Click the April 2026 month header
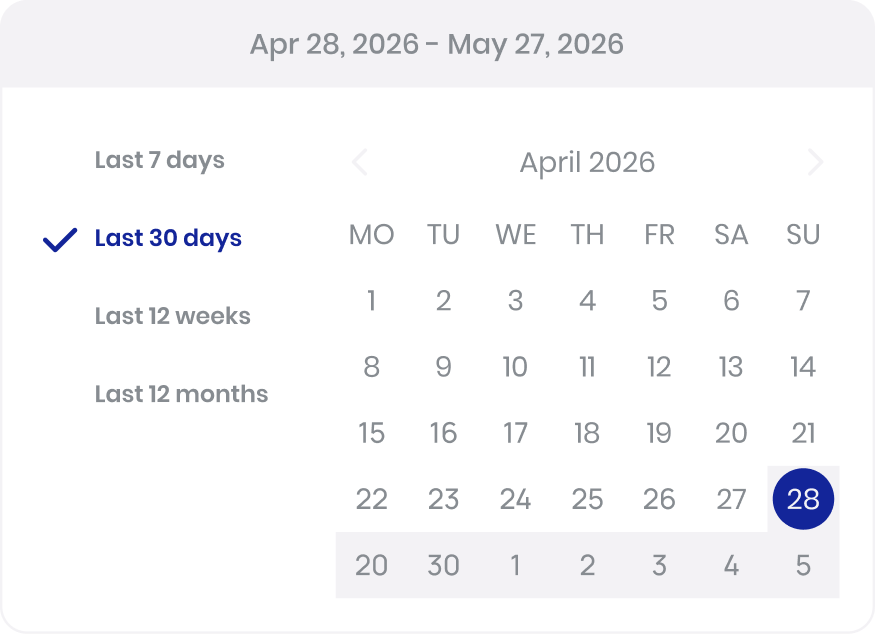This screenshot has height=634, width=875. point(587,162)
